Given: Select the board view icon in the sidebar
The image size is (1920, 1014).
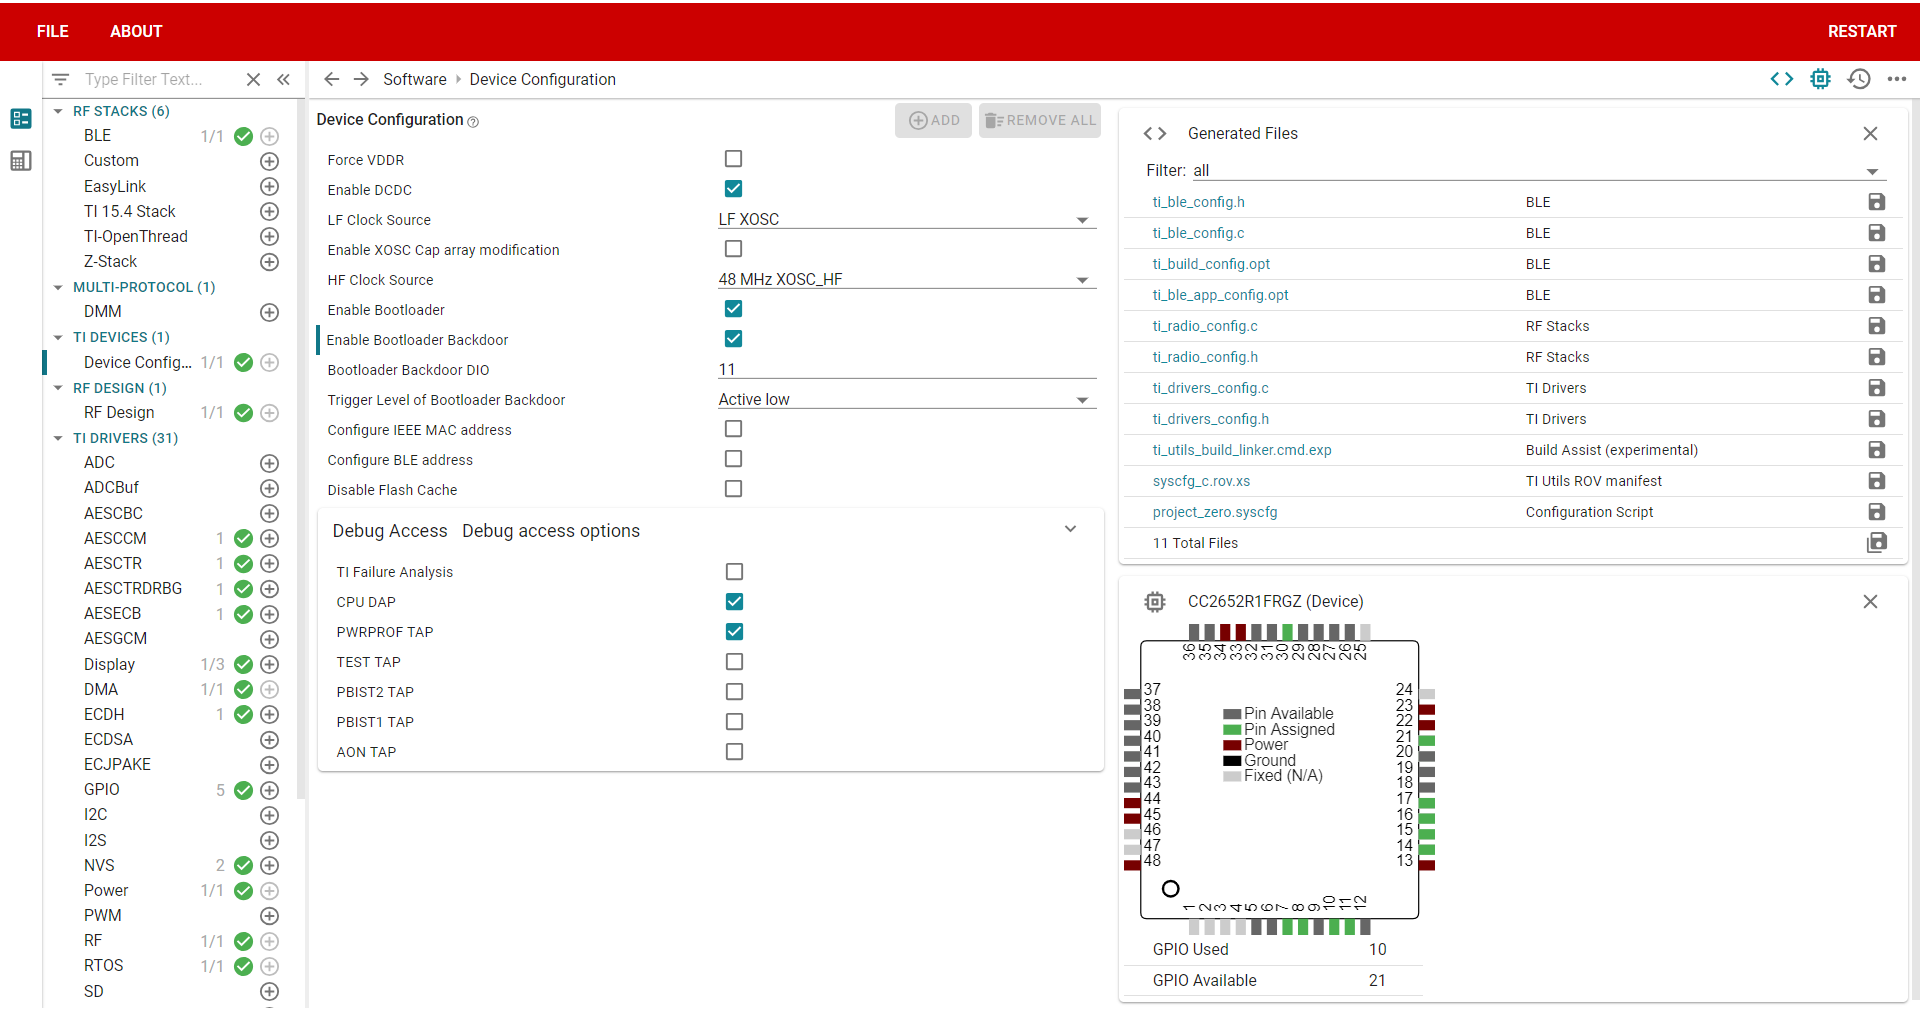Looking at the screenshot, I should pos(20,160).
